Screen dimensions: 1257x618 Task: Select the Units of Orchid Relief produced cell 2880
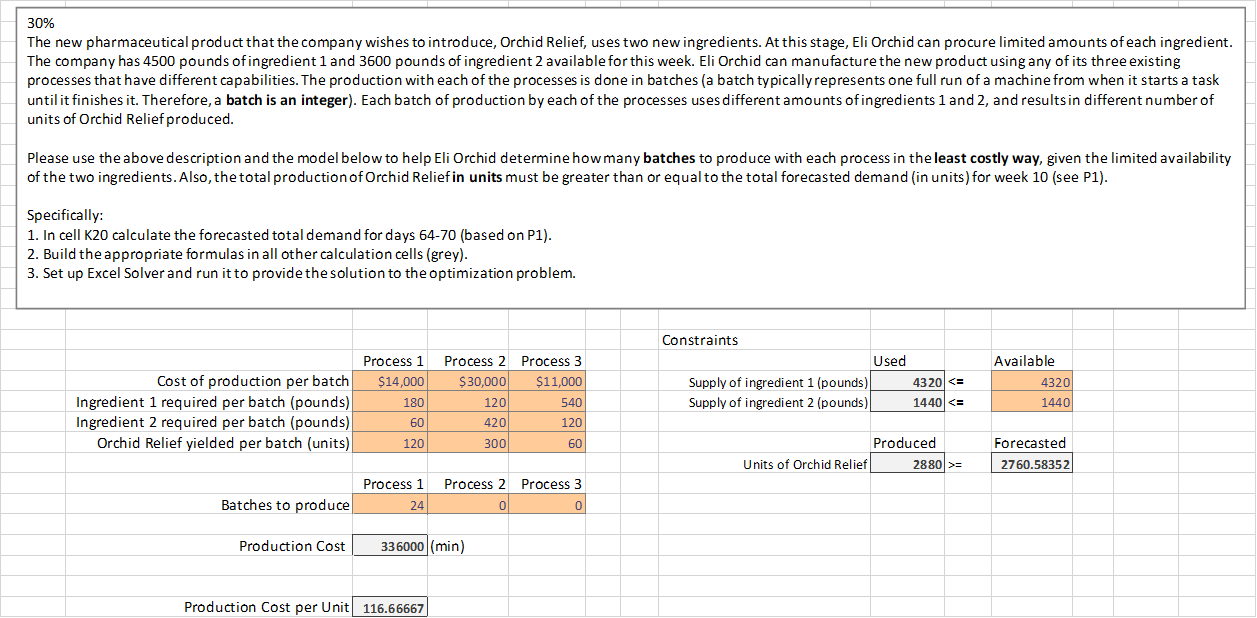(x=907, y=463)
